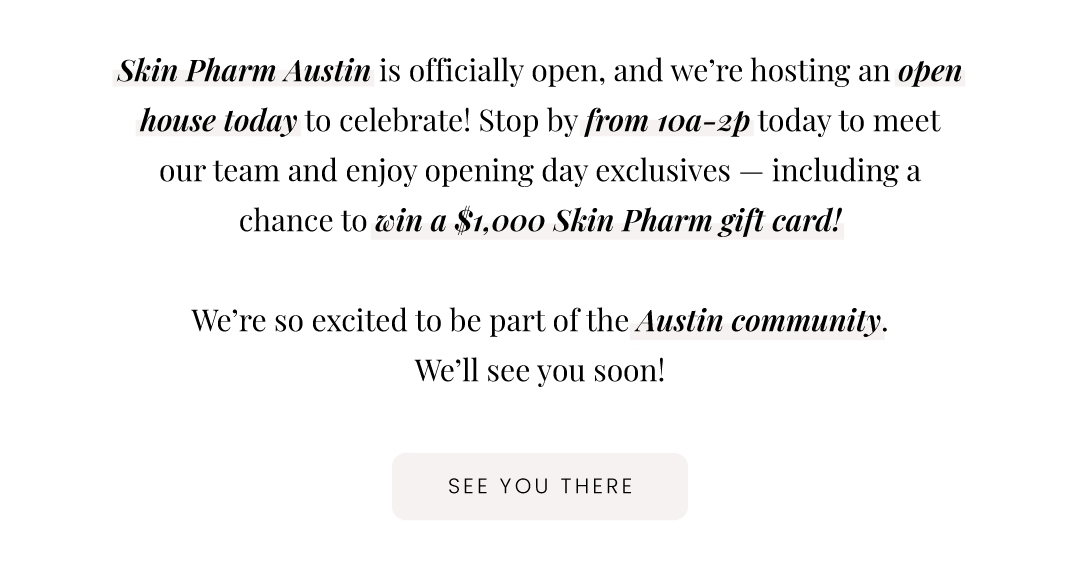Click the words 'to celebrate!'
The image size is (1080, 568).
[x=388, y=121]
